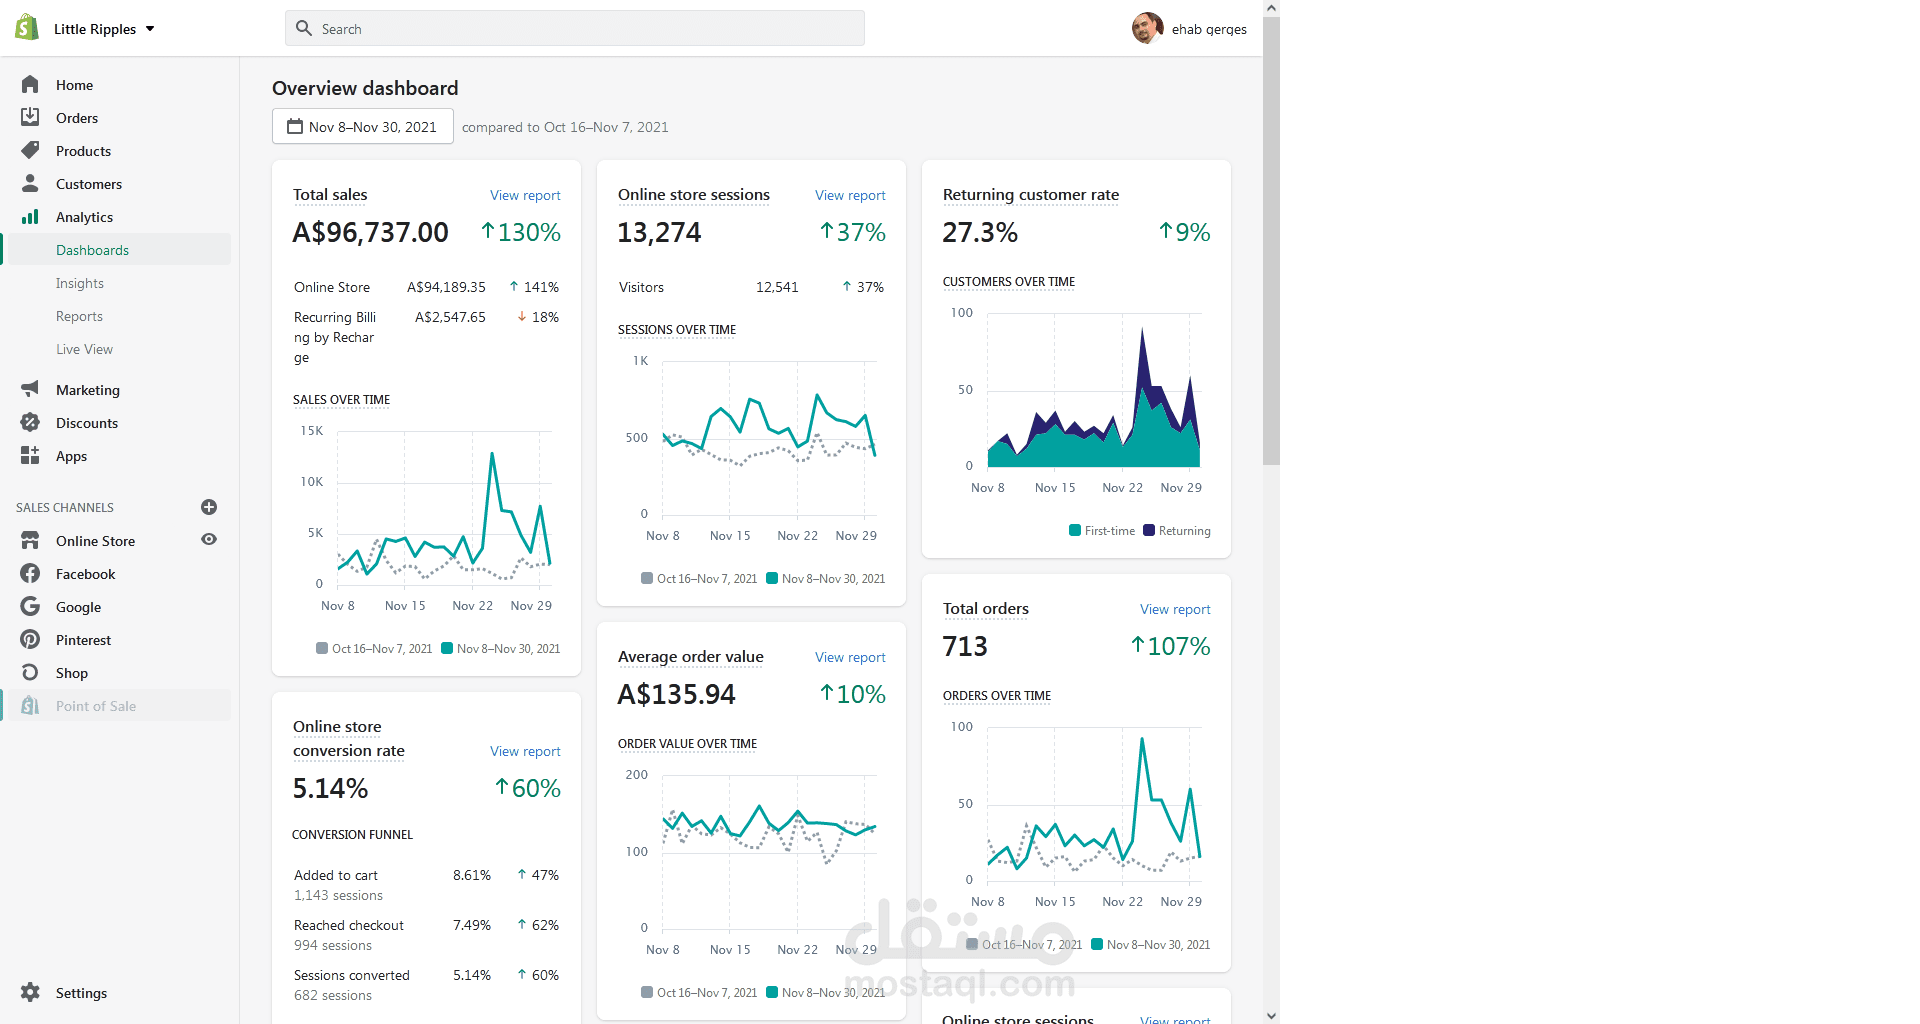Click the Shopify logo icon
1920x1024 pixels.
(x=27, y=28)
